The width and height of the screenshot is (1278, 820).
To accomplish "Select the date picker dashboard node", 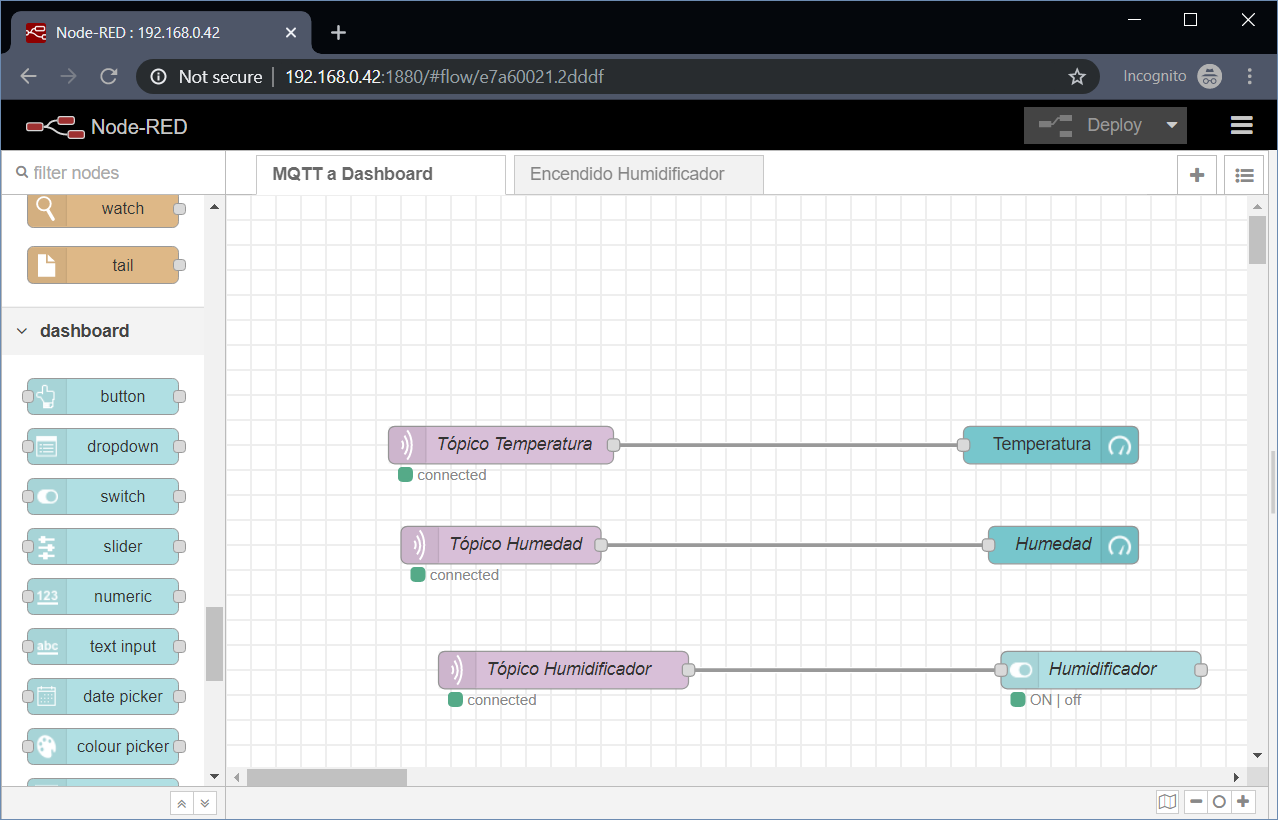I will point(103,697).
